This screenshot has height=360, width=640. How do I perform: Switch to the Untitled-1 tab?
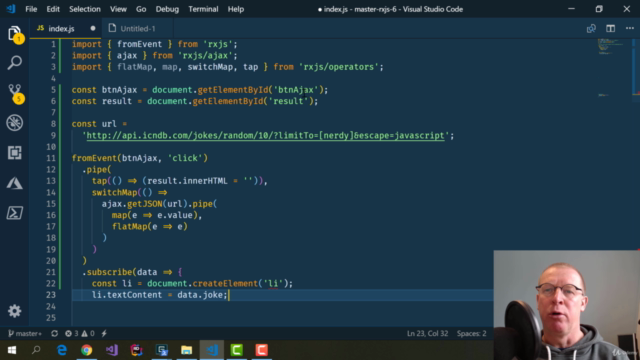point(138,29)
